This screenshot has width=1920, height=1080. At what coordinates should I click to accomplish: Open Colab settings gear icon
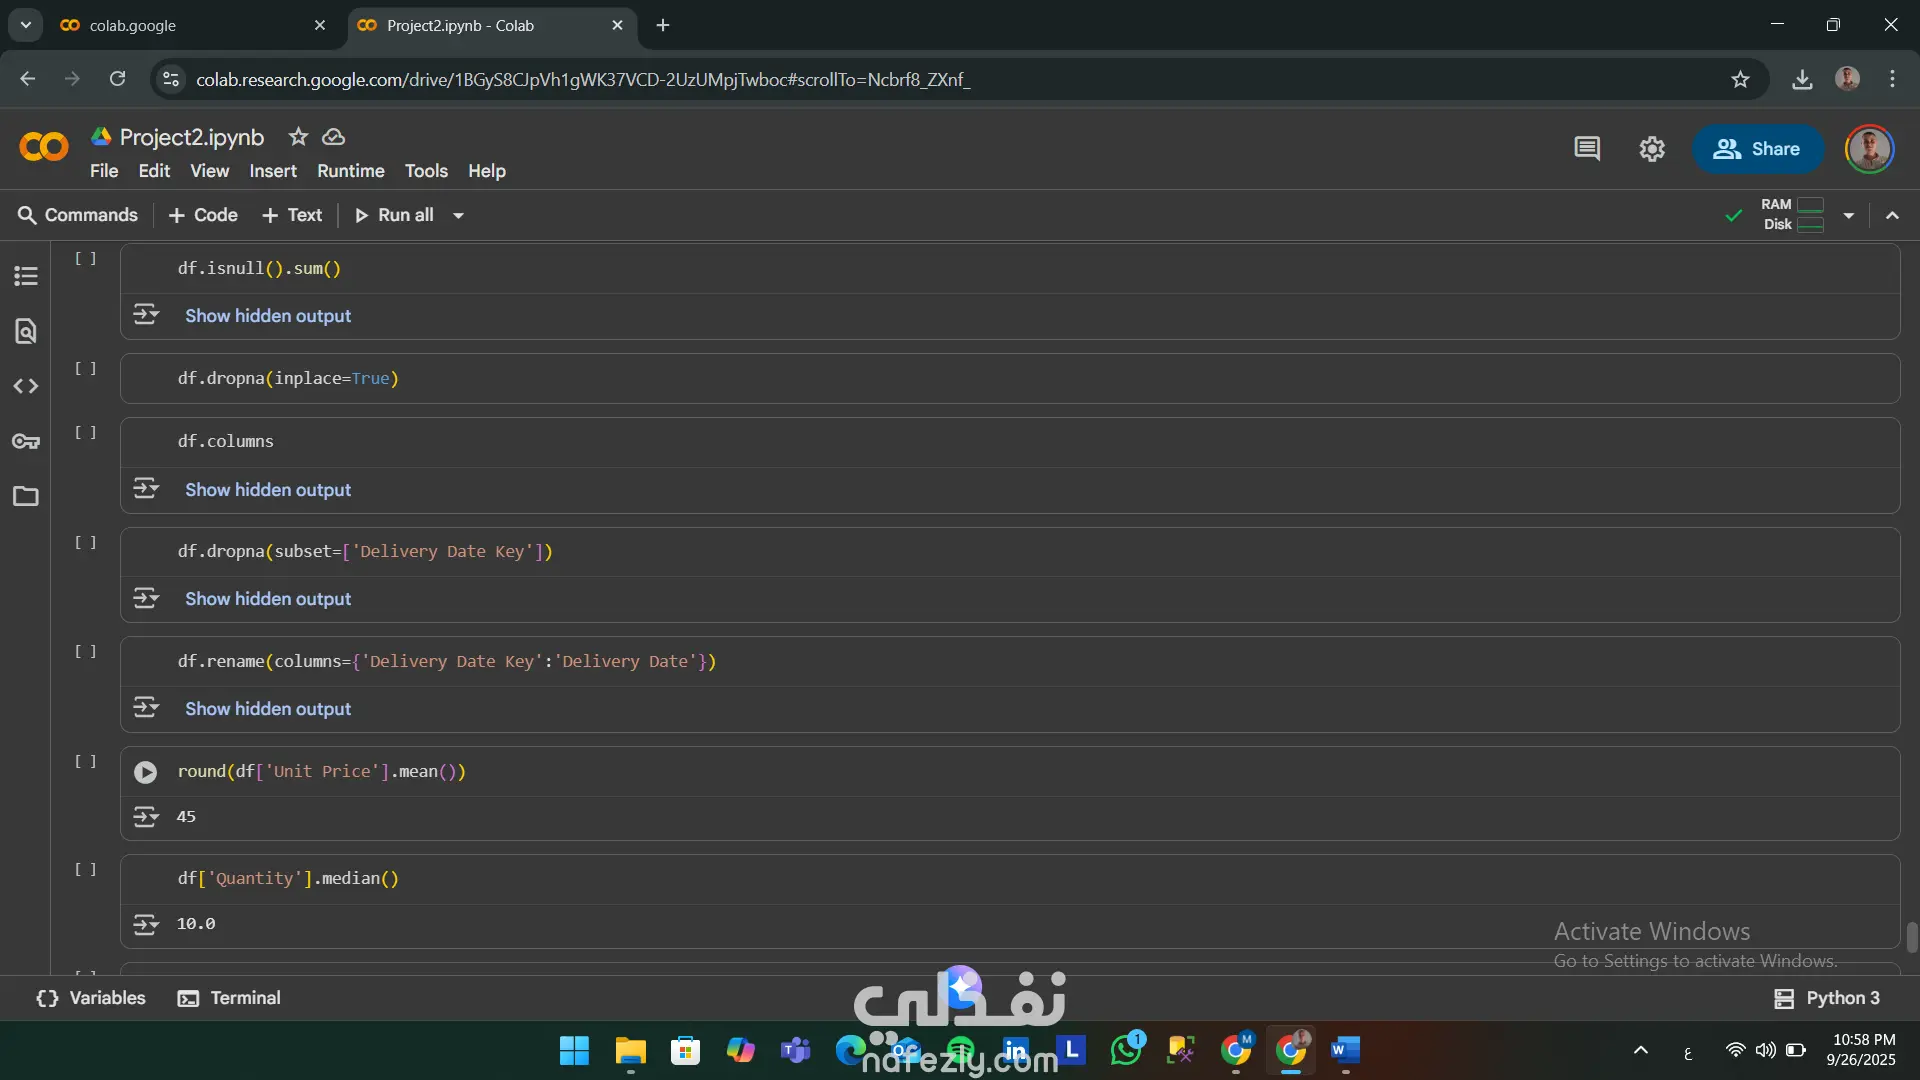click(x=1652, y=149)
